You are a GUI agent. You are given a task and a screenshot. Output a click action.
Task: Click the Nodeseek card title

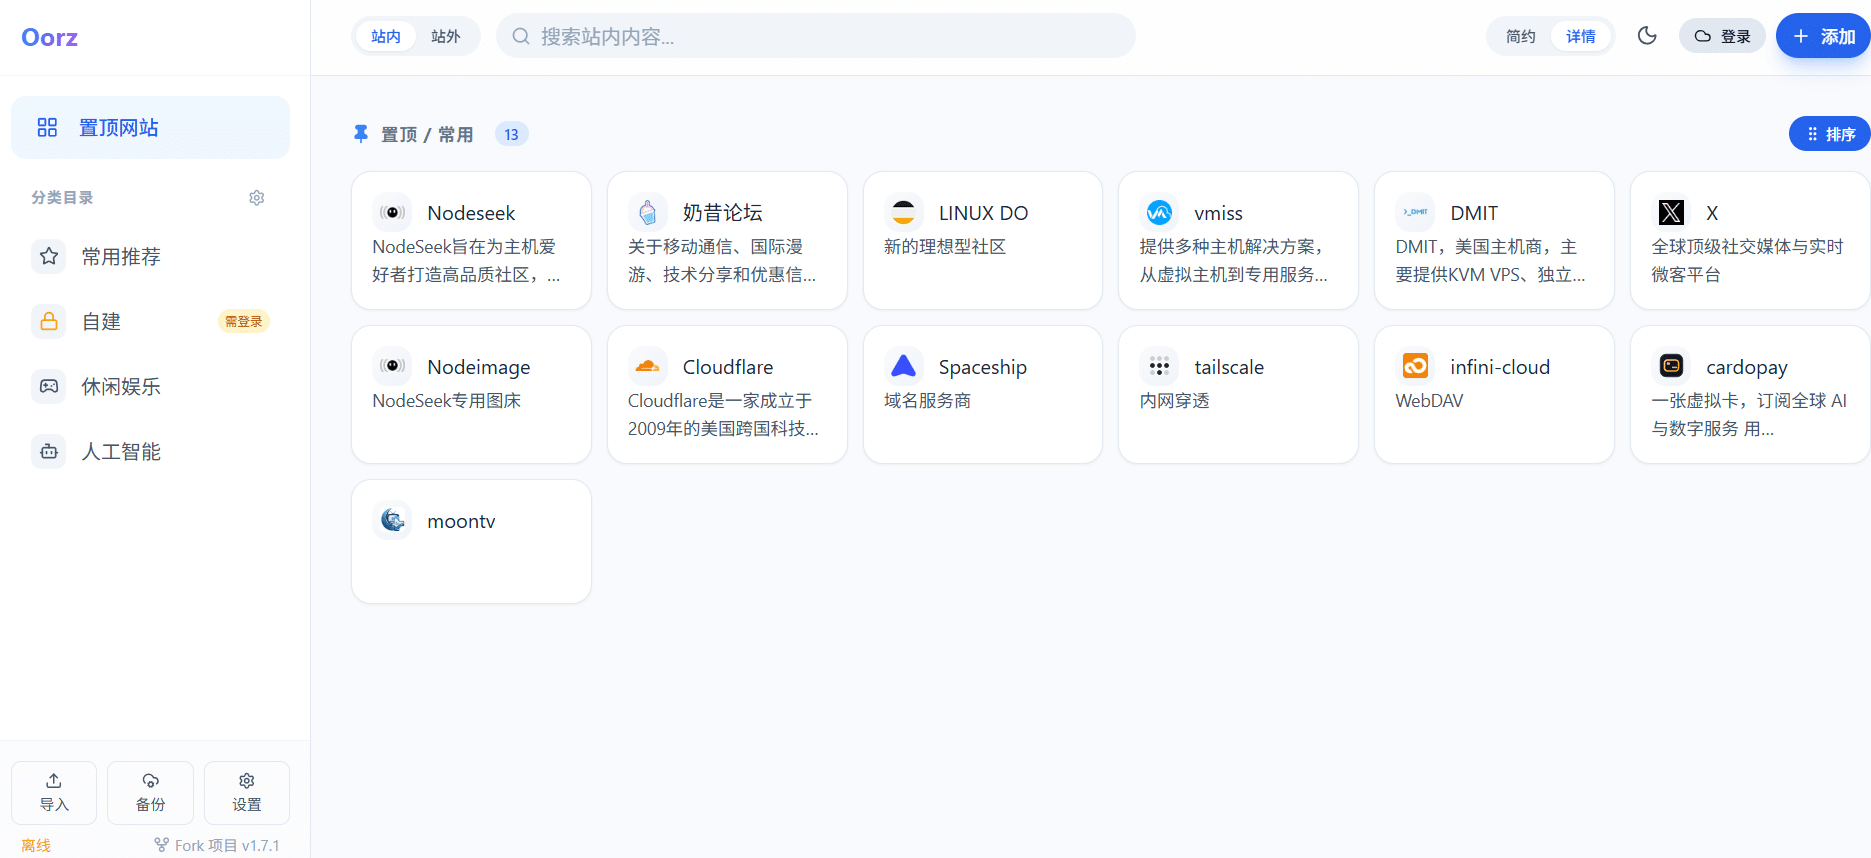471,213
